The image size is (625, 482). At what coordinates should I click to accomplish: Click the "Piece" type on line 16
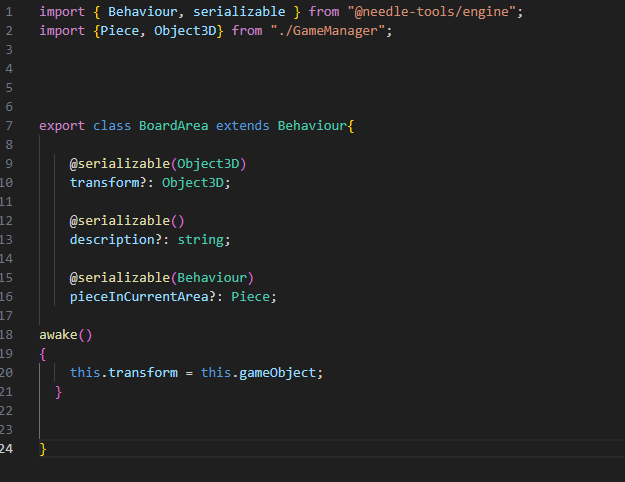(251, 297)
